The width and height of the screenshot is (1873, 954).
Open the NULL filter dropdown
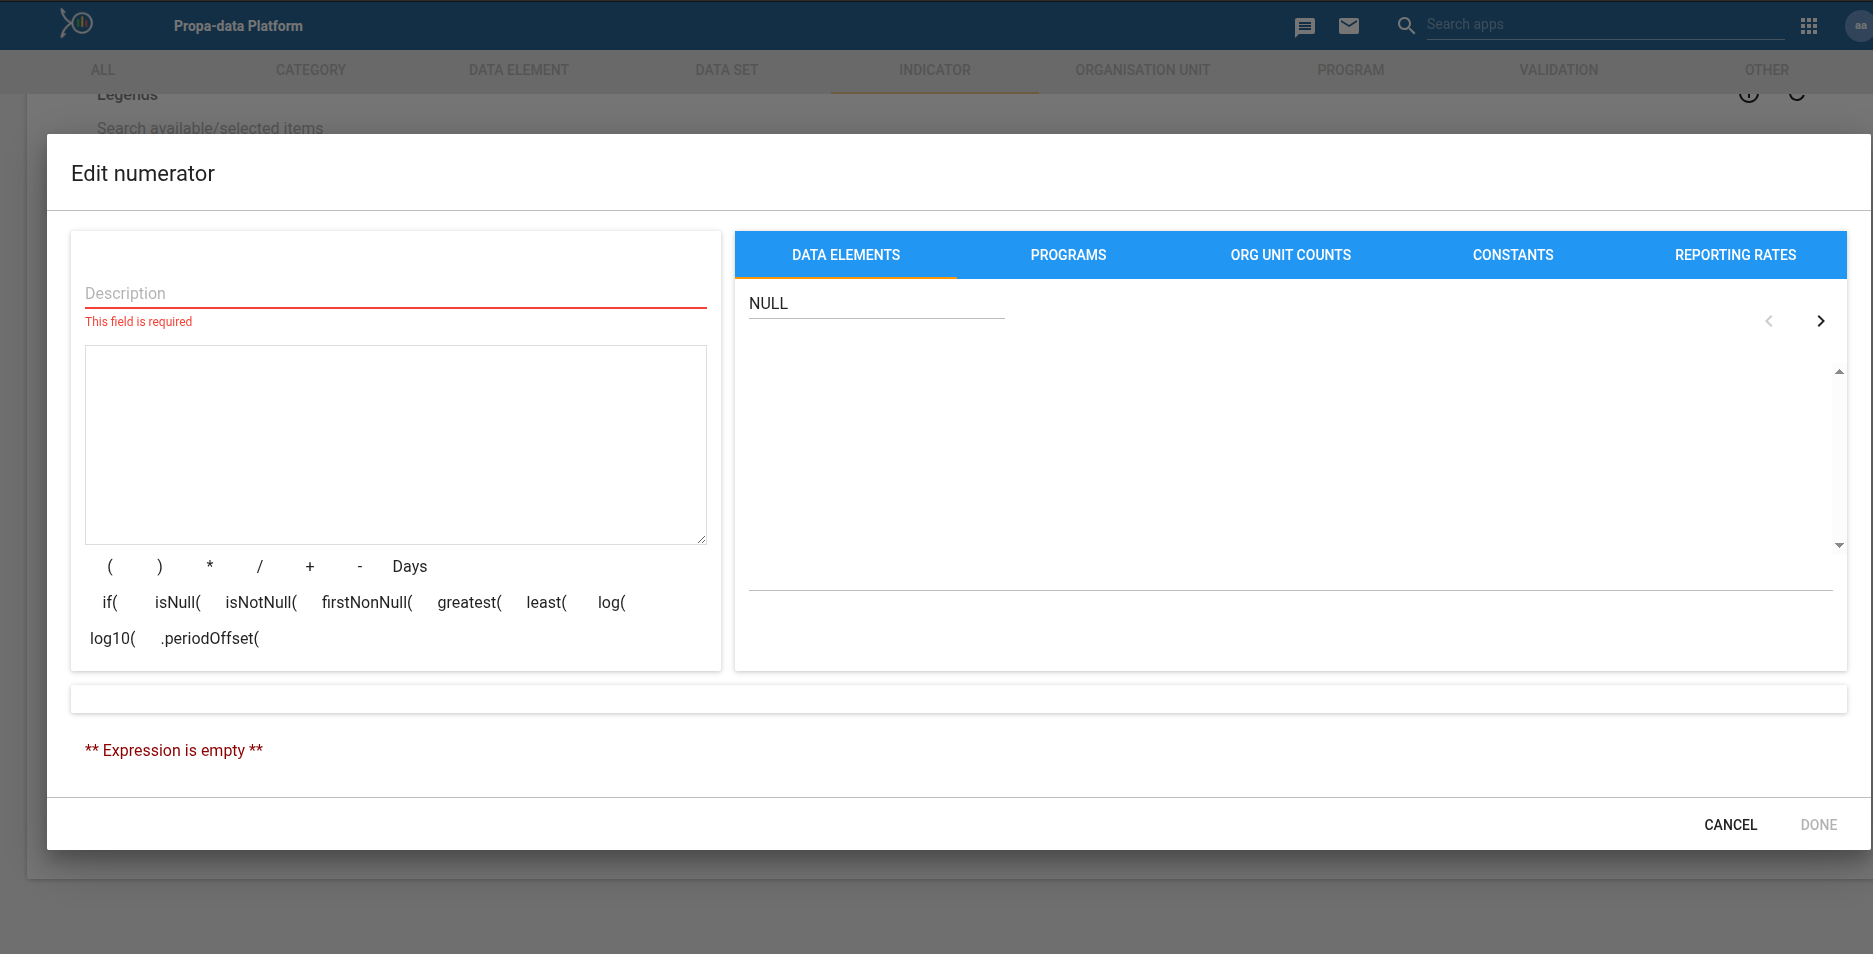coord(876,303)
